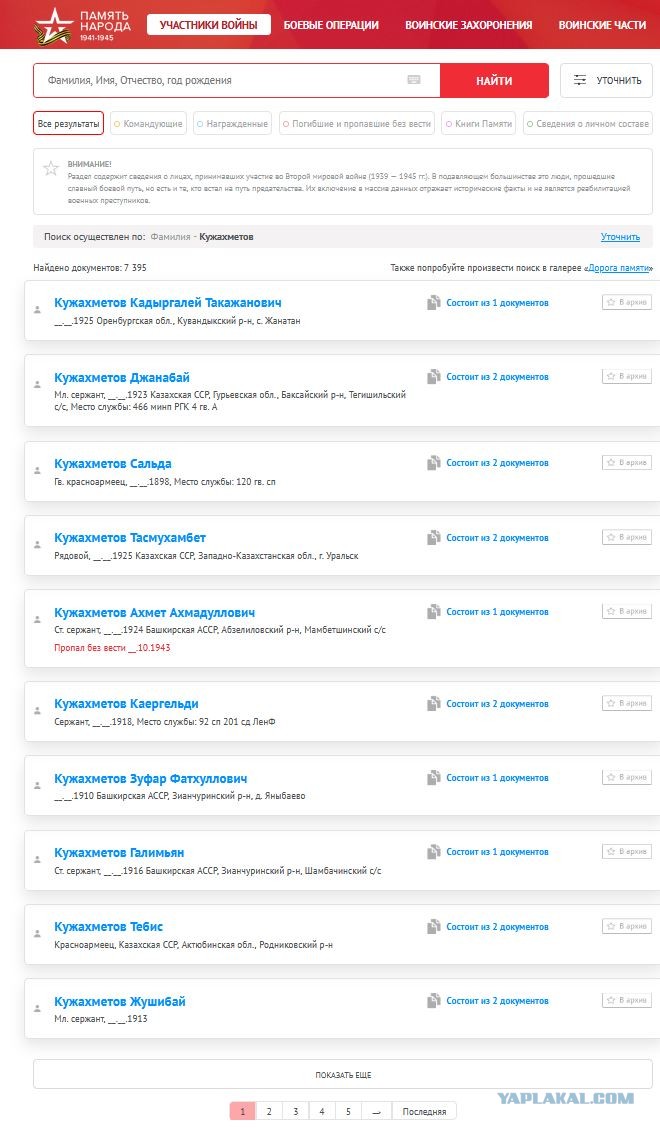Select the Книги Памяти filter
Image resolution: width=660 pixels, height=1128 pixels.
[x=479, y=124]
